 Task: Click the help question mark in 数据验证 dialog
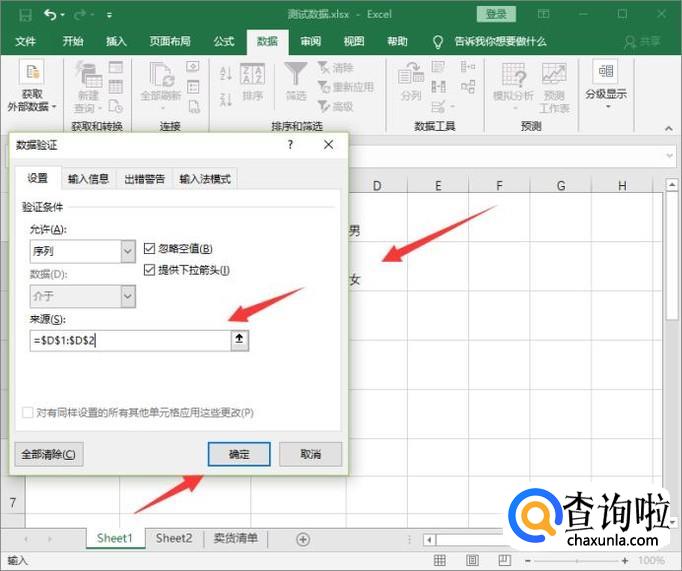point(290,145)
